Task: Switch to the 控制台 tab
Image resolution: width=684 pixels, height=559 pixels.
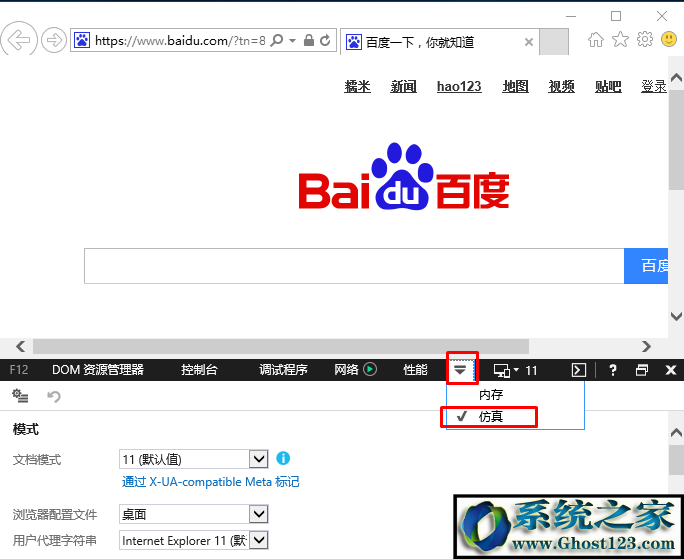Action: (199, 370)
